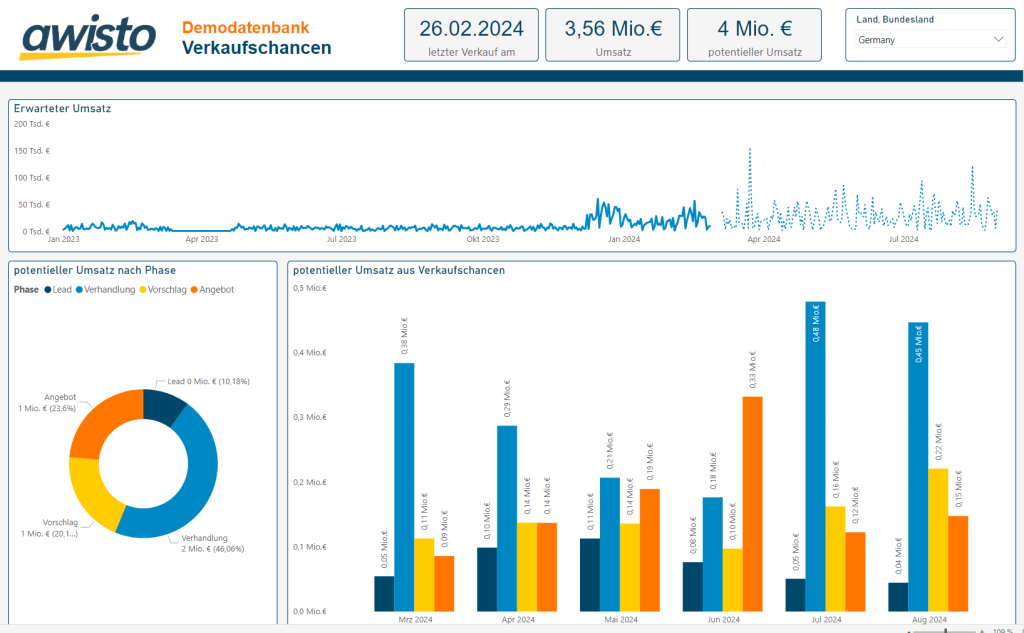1024x633 pixels.
Task: Click the Lead legend color marker
Action: point(48,289)
